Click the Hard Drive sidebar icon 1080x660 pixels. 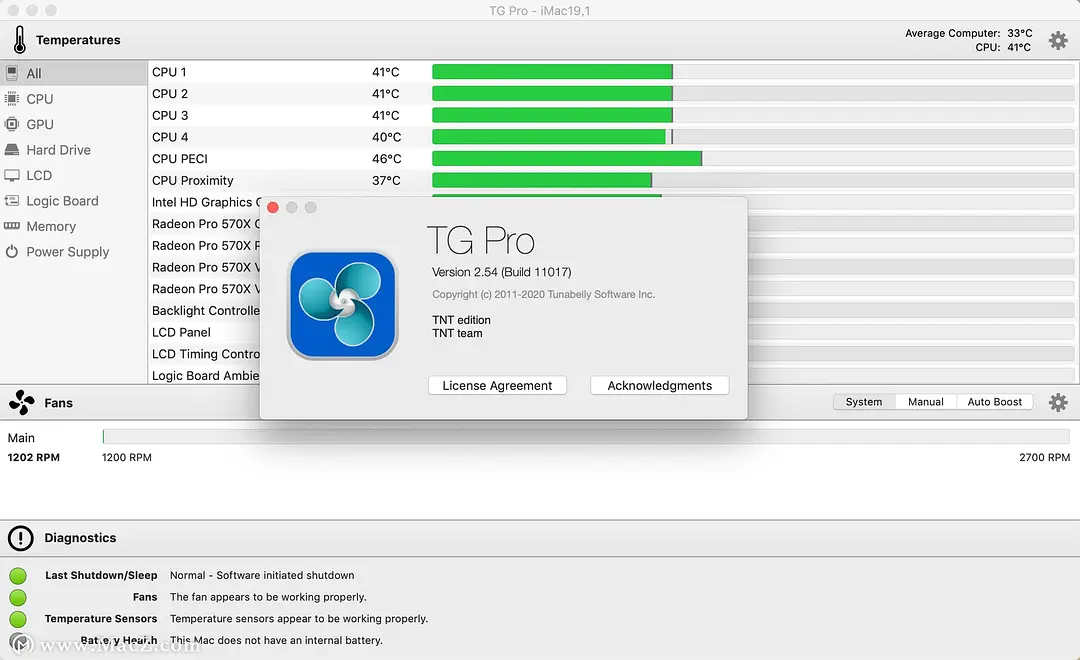coord(12,149)
